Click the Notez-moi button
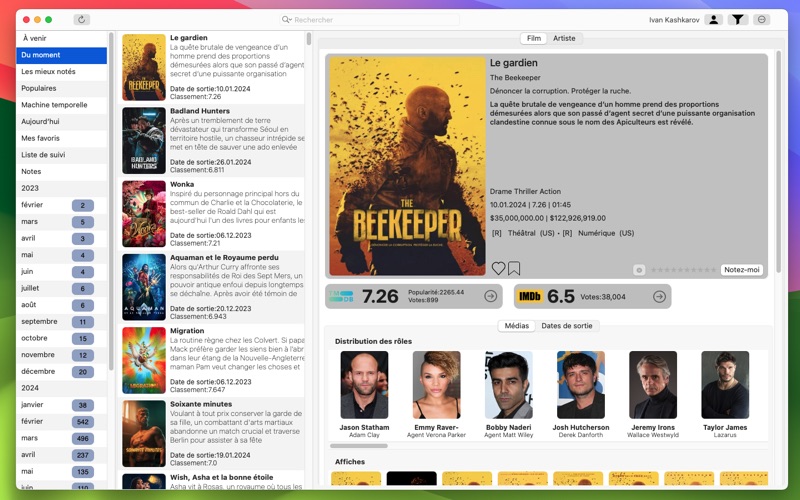Screen dimensions: 800x500 pyautogui.click(x=741, y=269)
